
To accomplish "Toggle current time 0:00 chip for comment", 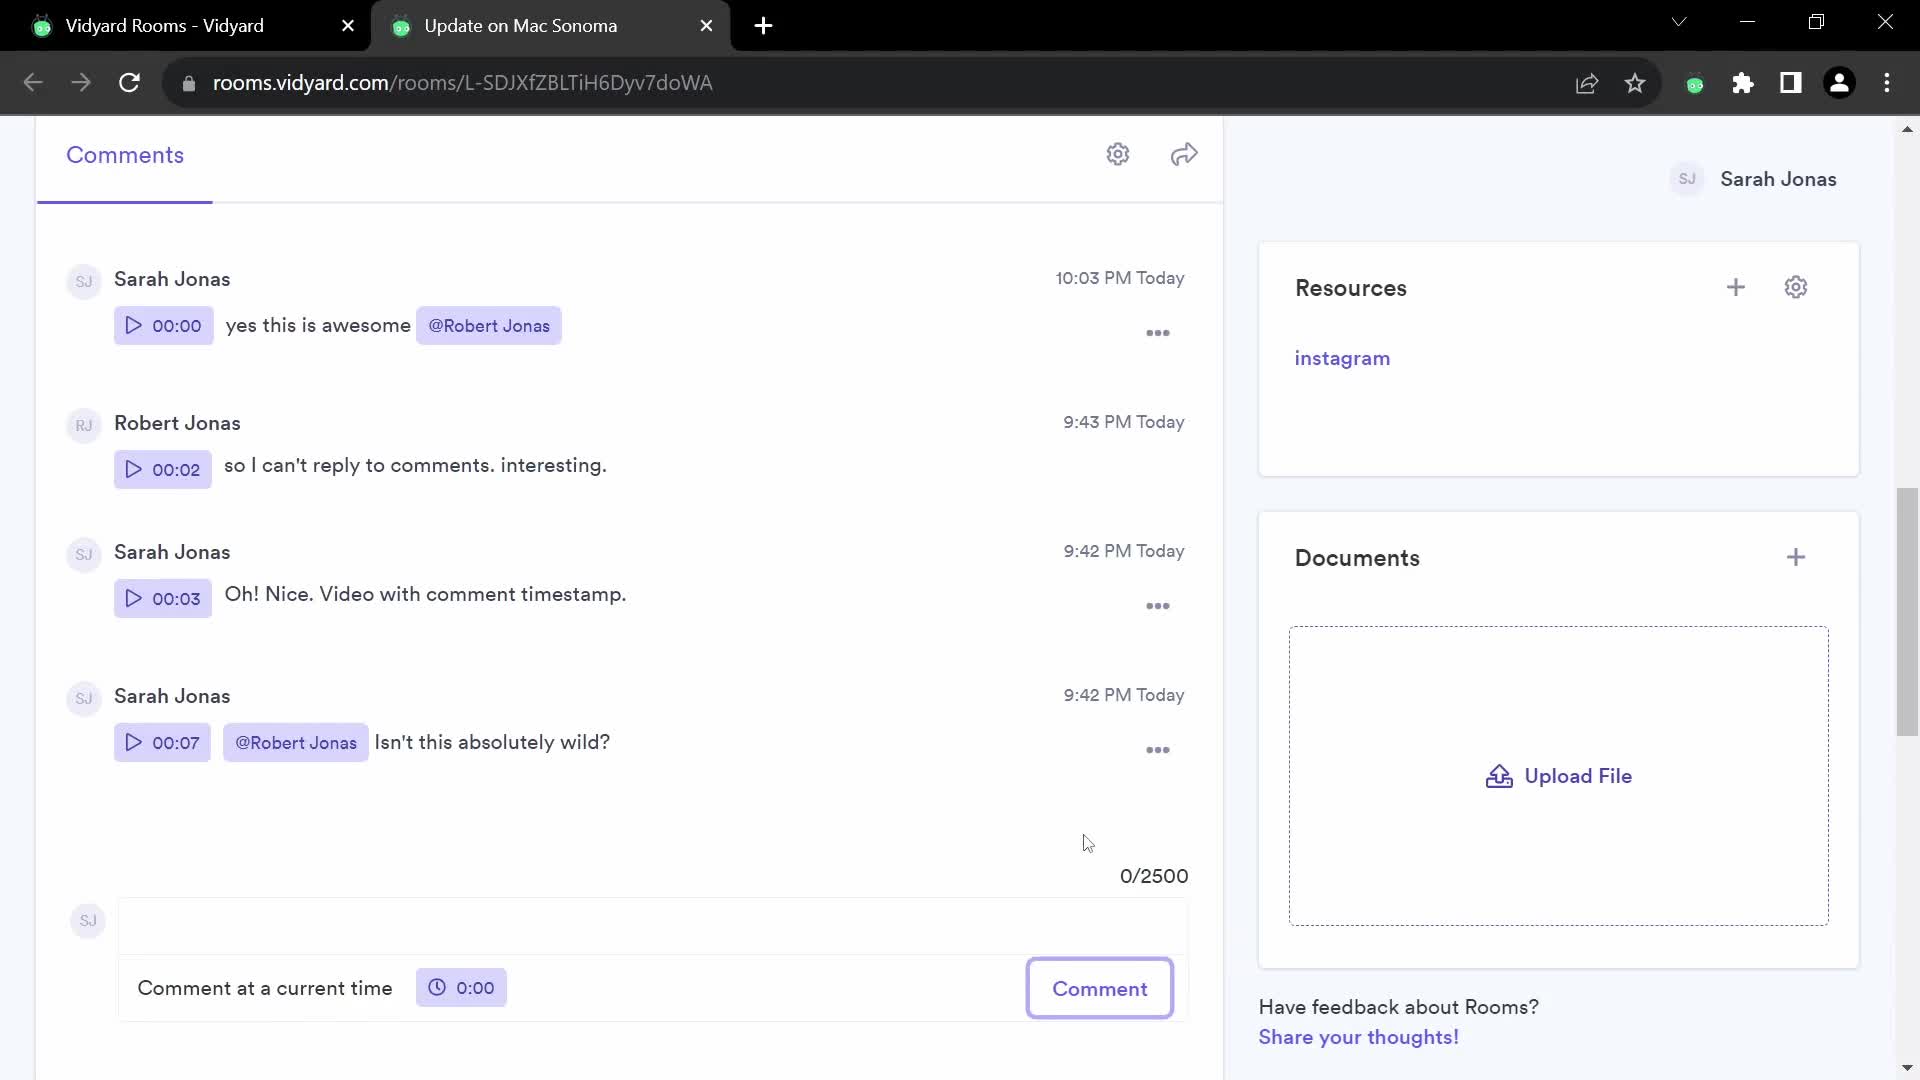I will pos(461,988).
